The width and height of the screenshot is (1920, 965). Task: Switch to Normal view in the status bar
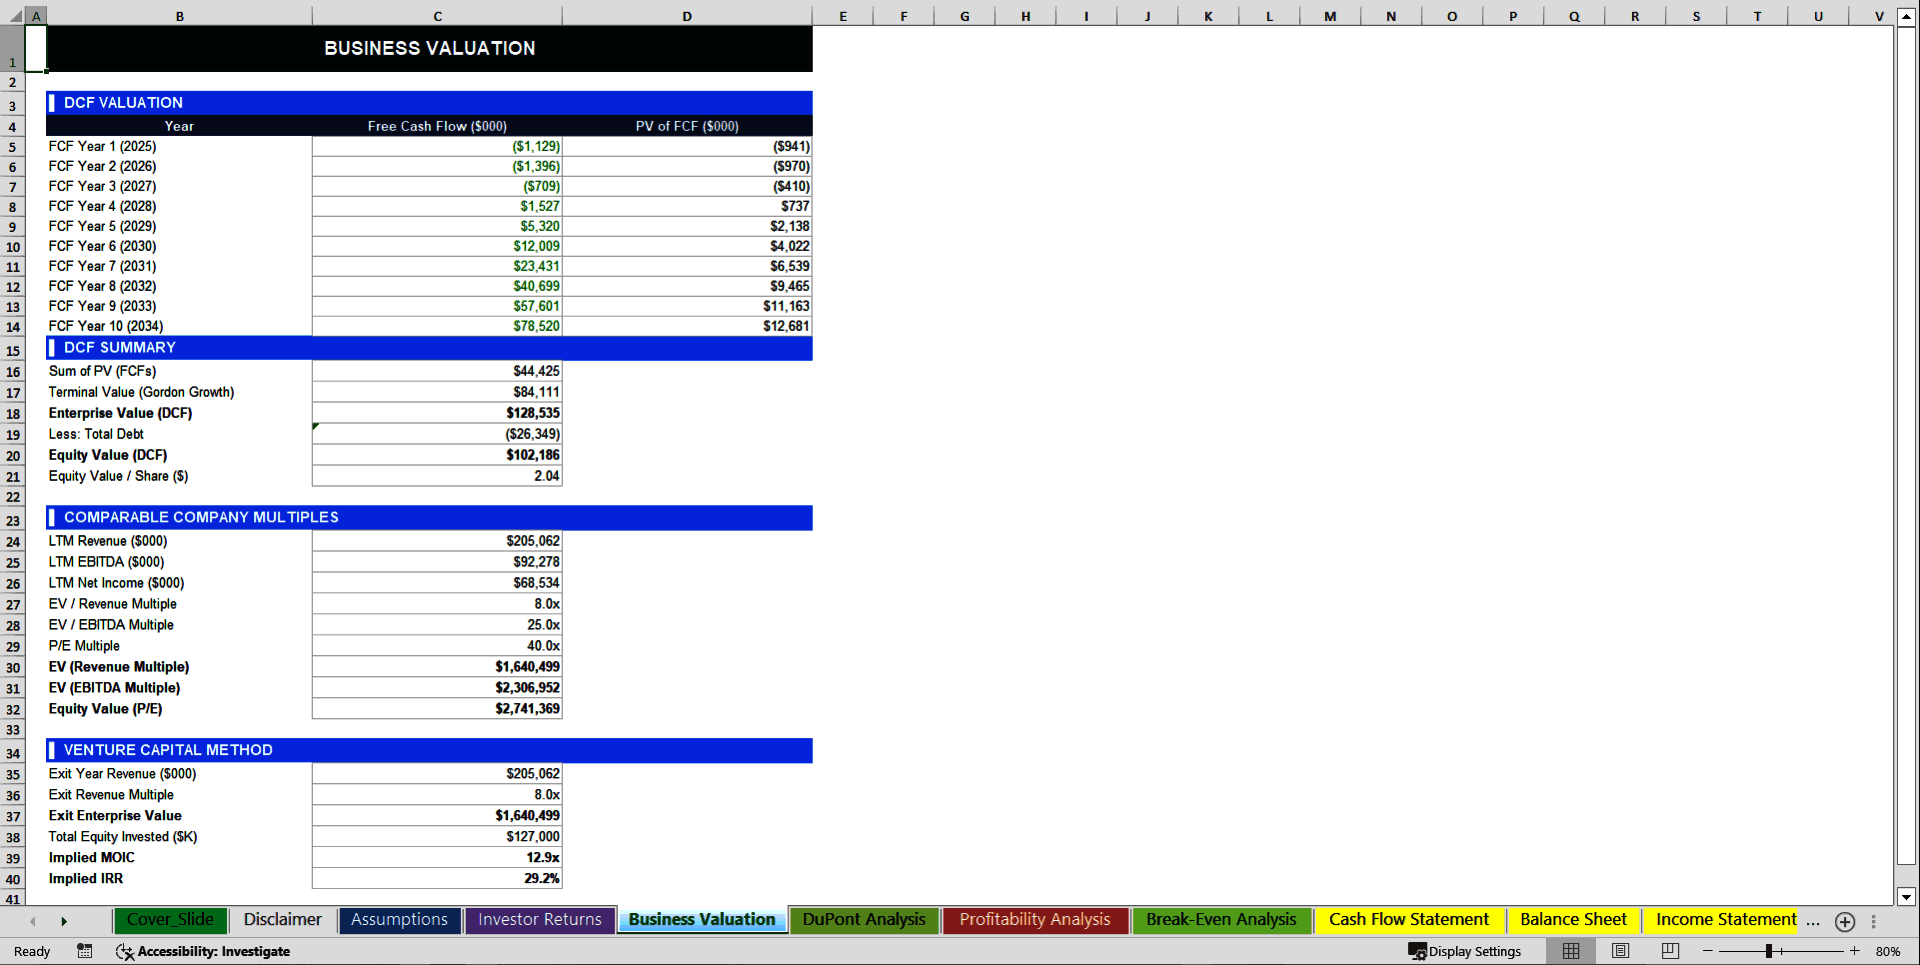[x=1570, y=951]
